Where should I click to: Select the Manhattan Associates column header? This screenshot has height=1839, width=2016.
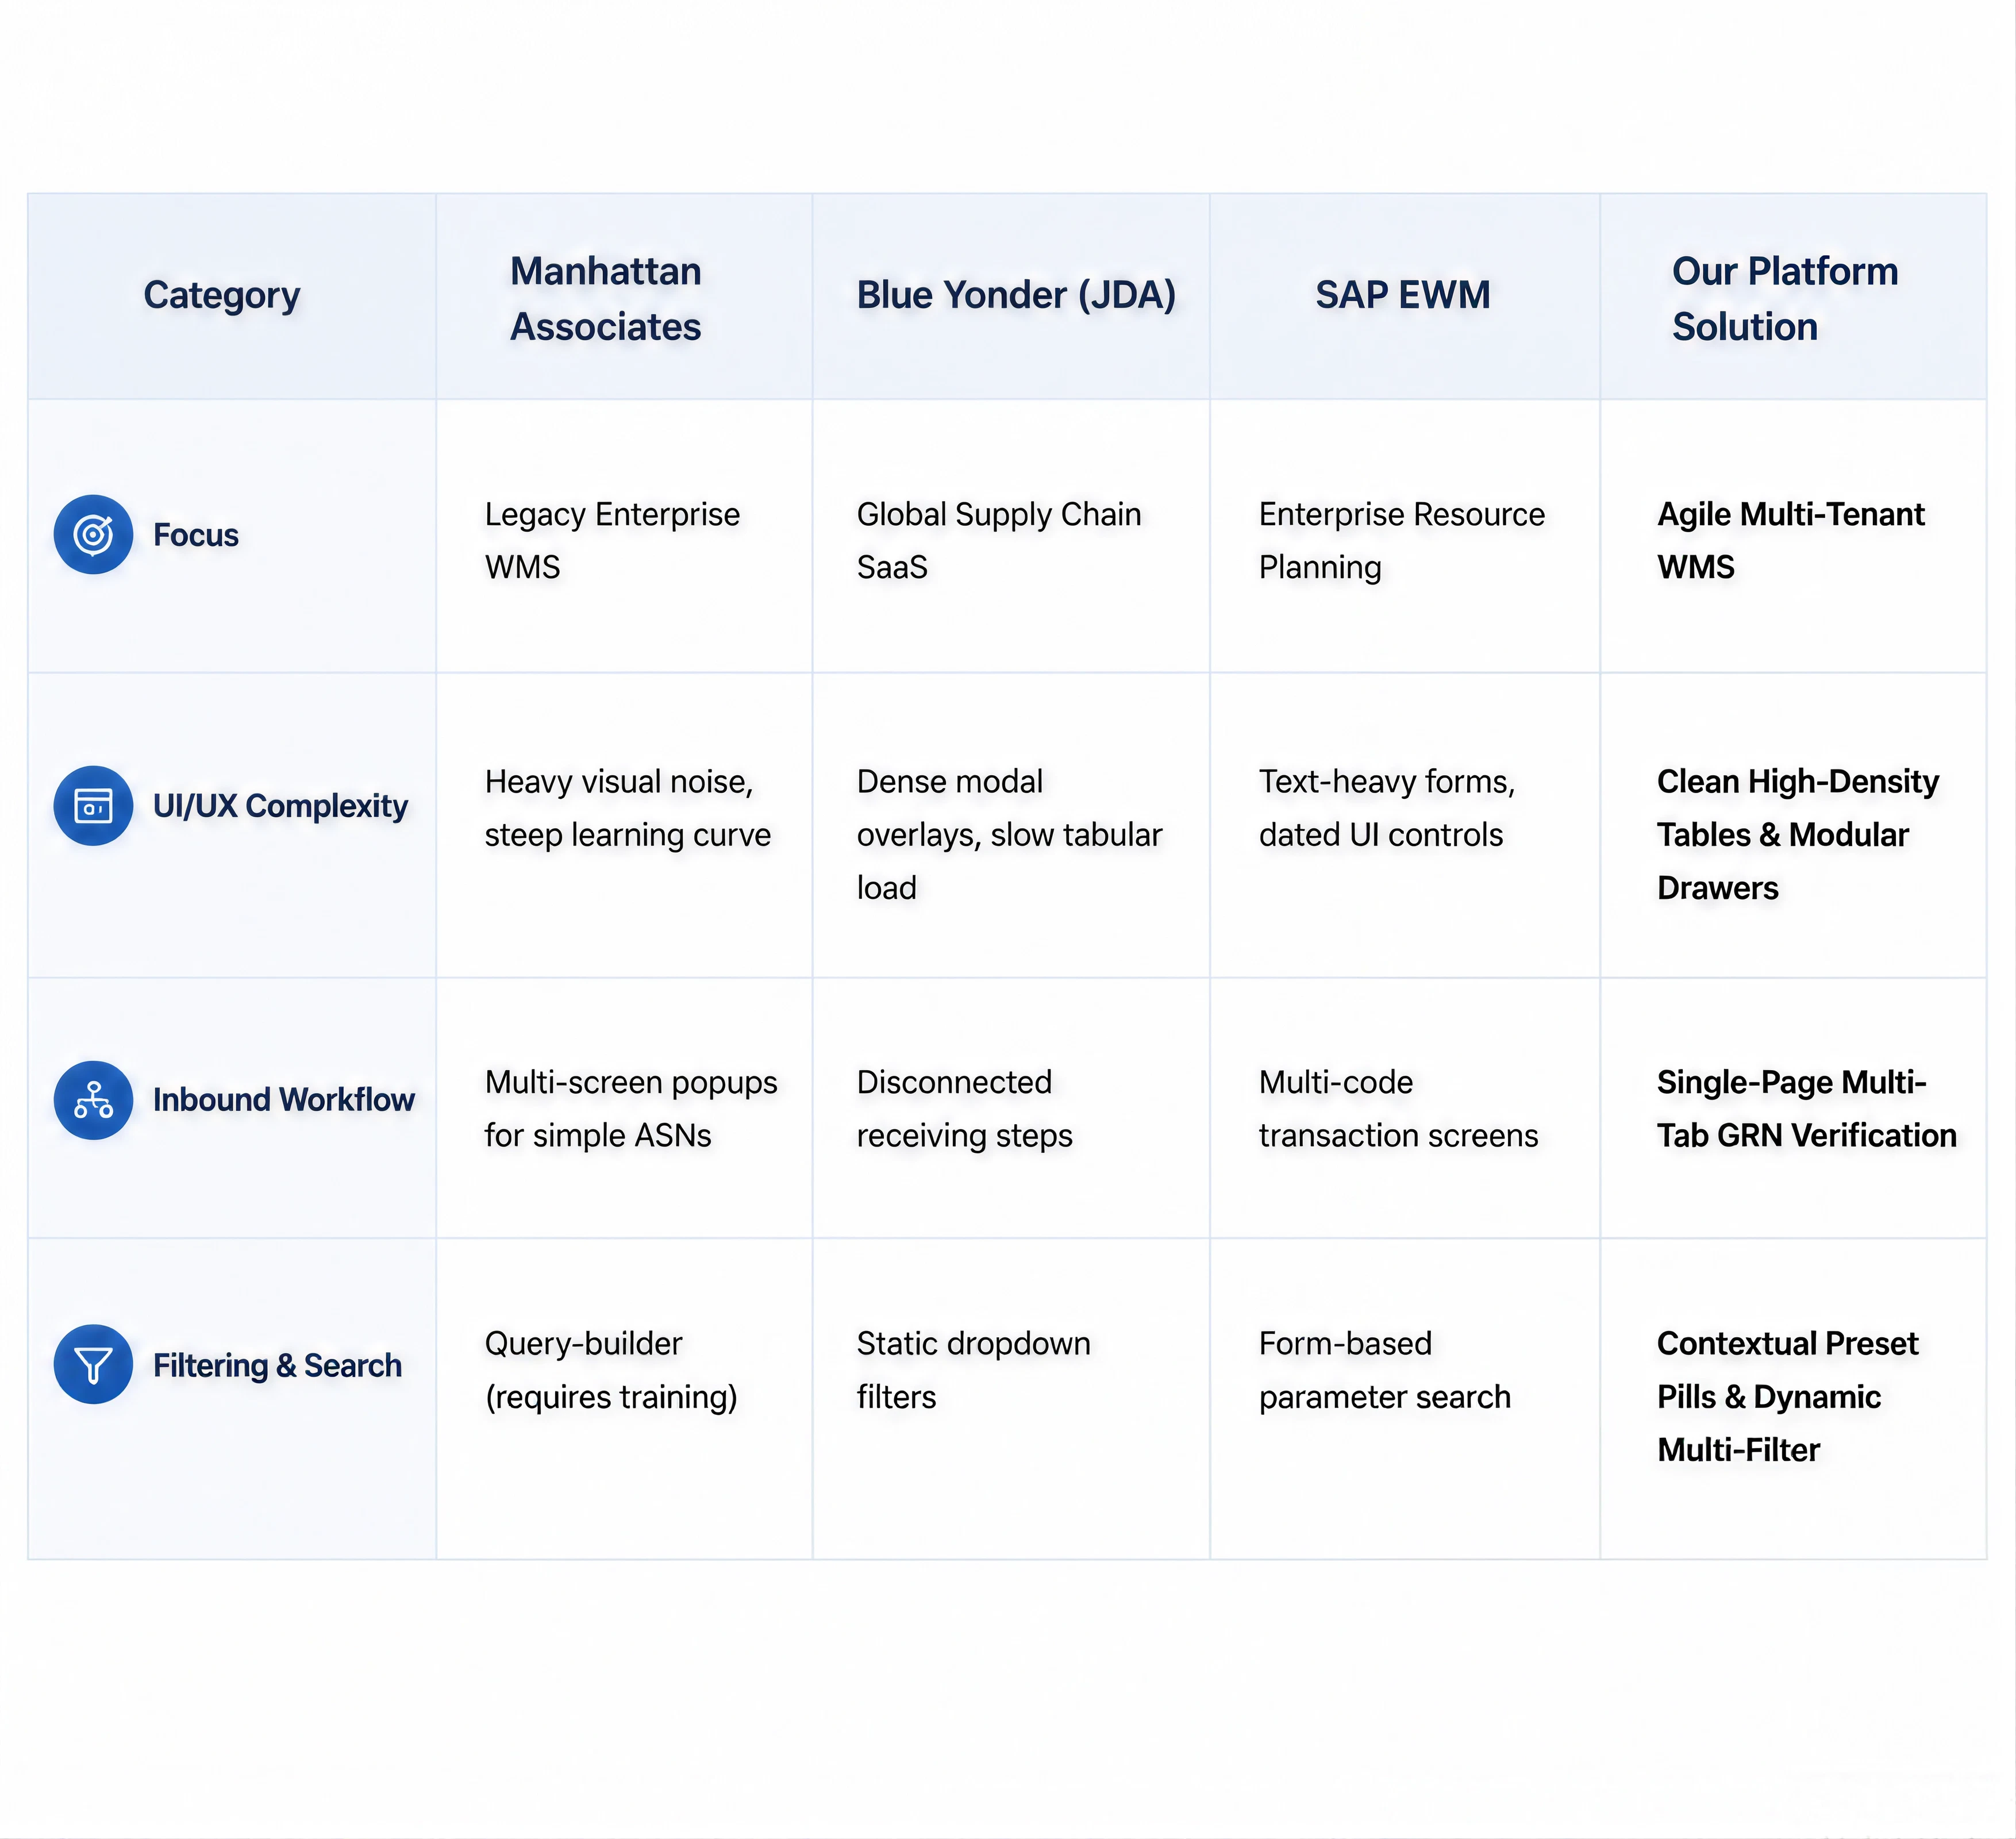click(606, 299)
